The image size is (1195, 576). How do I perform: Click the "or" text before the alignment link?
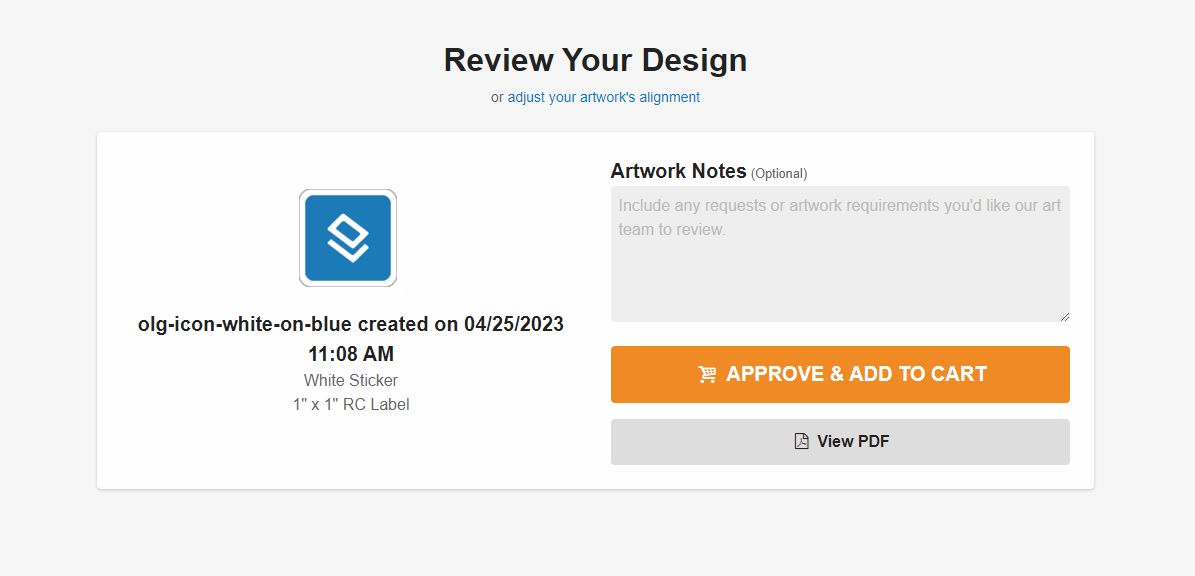point(497,97)
